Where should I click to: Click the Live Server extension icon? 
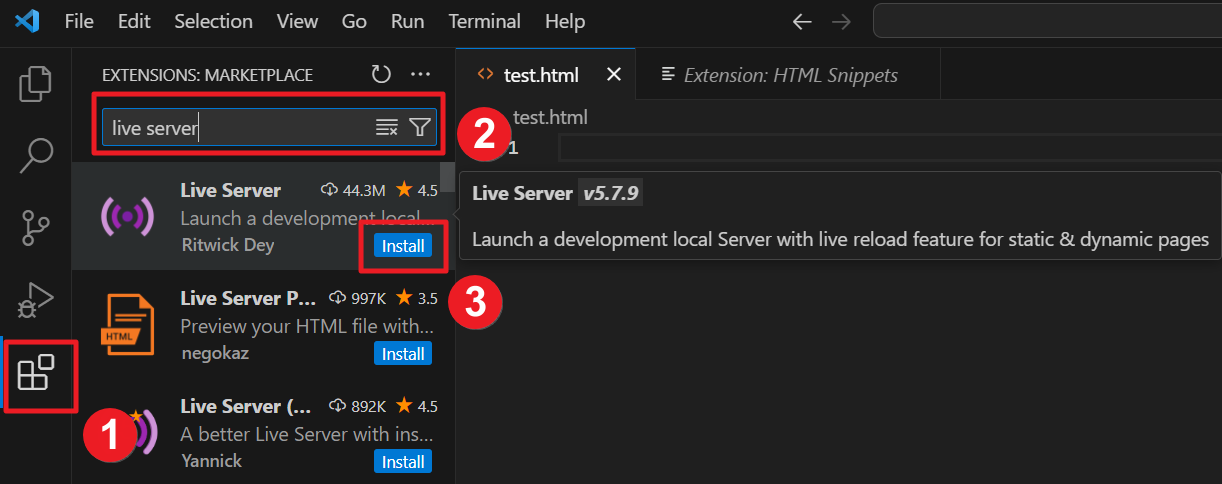(x=129, y=217)
